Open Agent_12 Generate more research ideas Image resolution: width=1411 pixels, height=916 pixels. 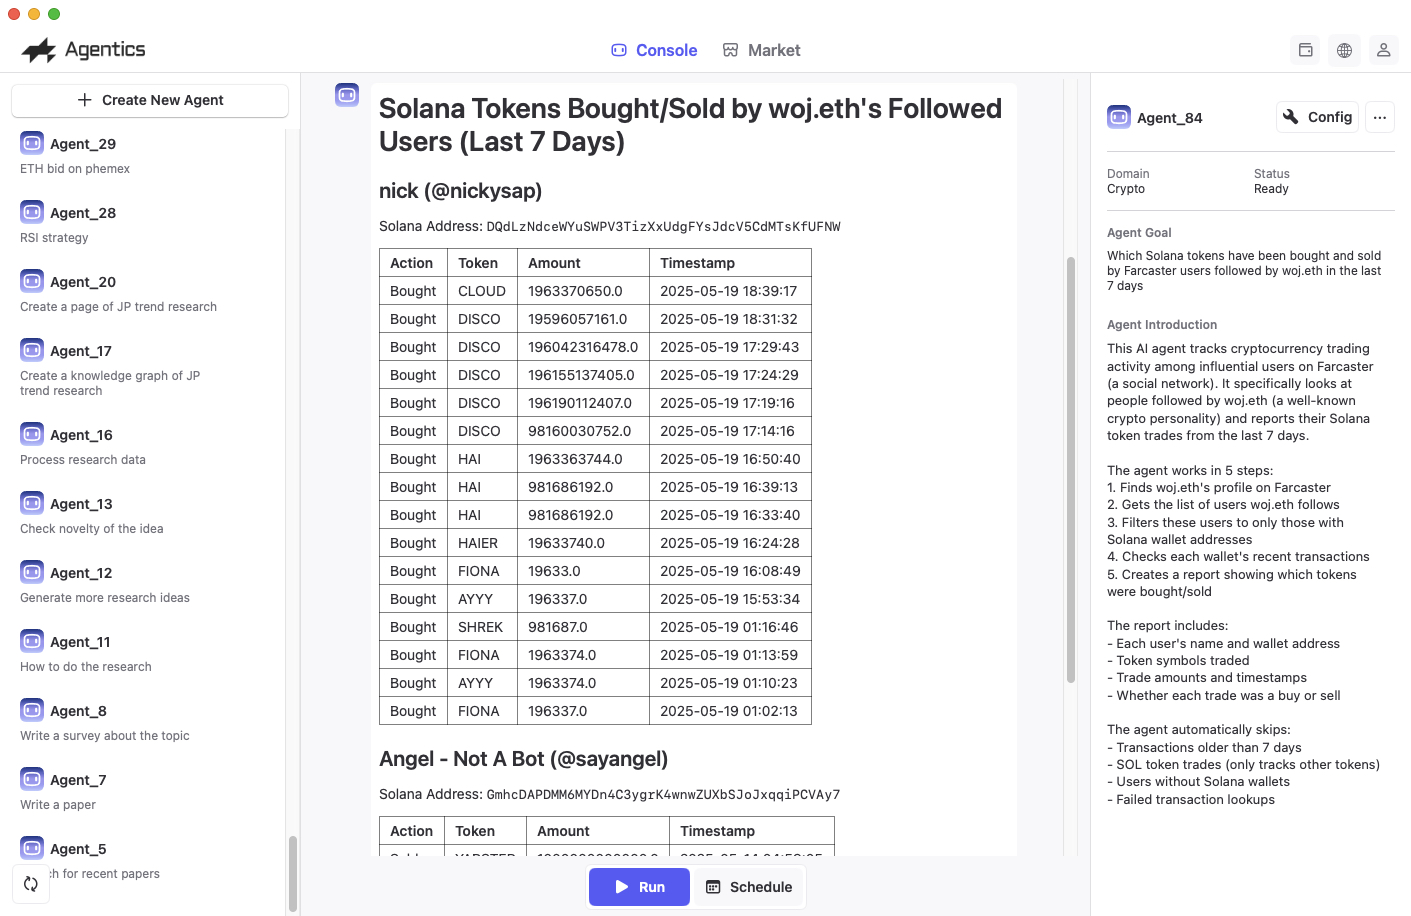click(x=104, y=584)
